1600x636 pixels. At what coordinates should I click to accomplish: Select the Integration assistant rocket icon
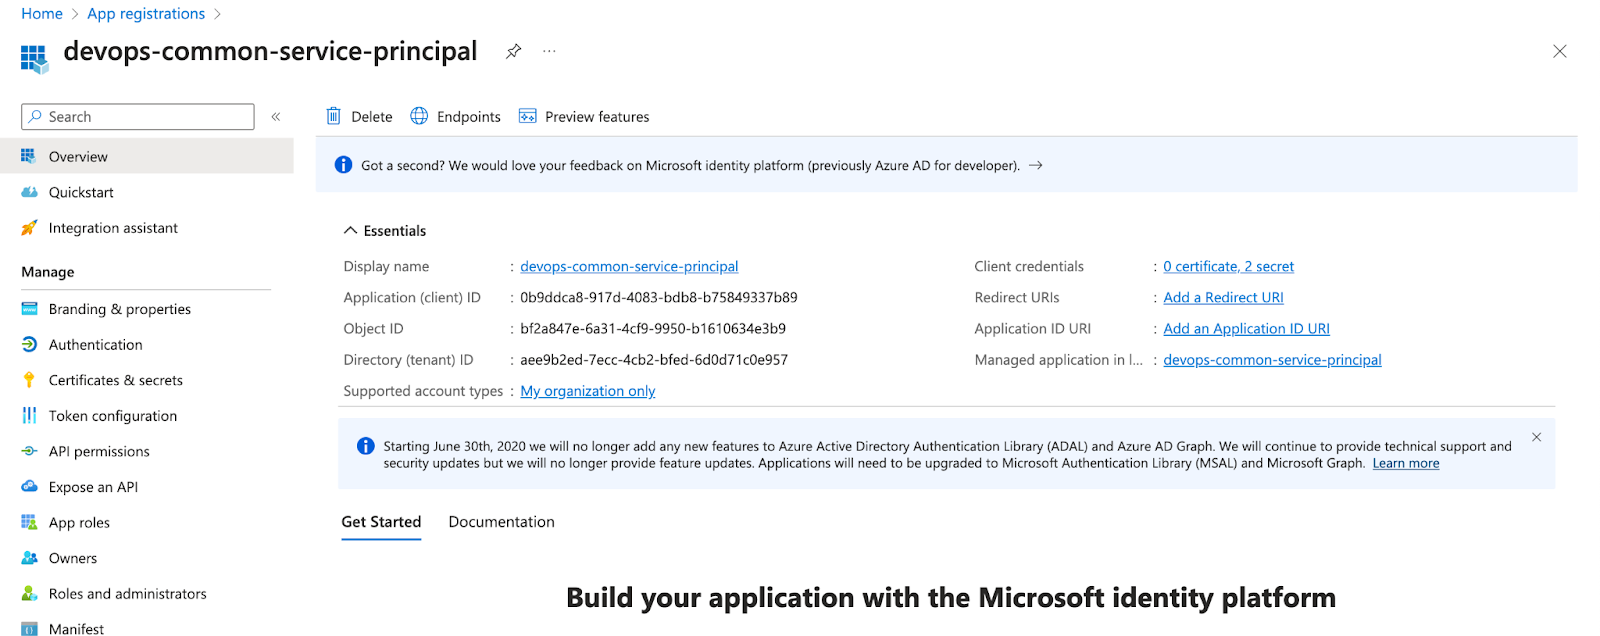[x=29, y=228]
